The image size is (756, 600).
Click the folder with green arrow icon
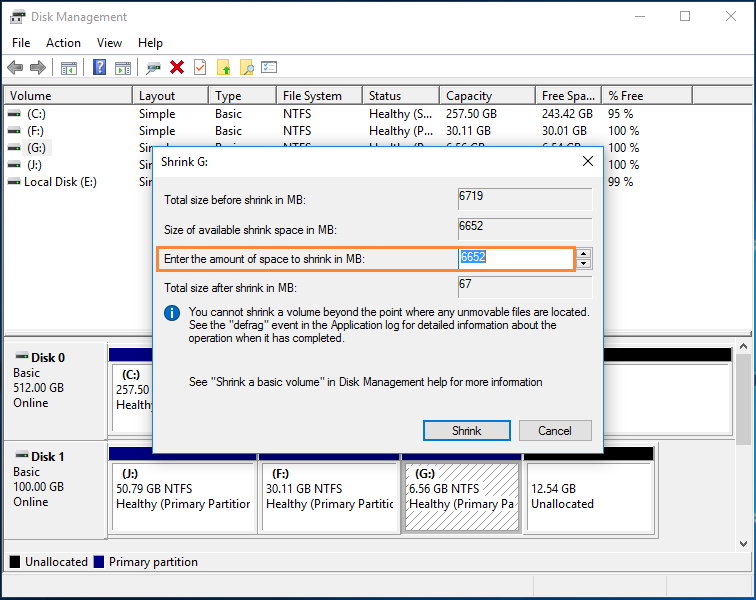[x=224, y=67]
